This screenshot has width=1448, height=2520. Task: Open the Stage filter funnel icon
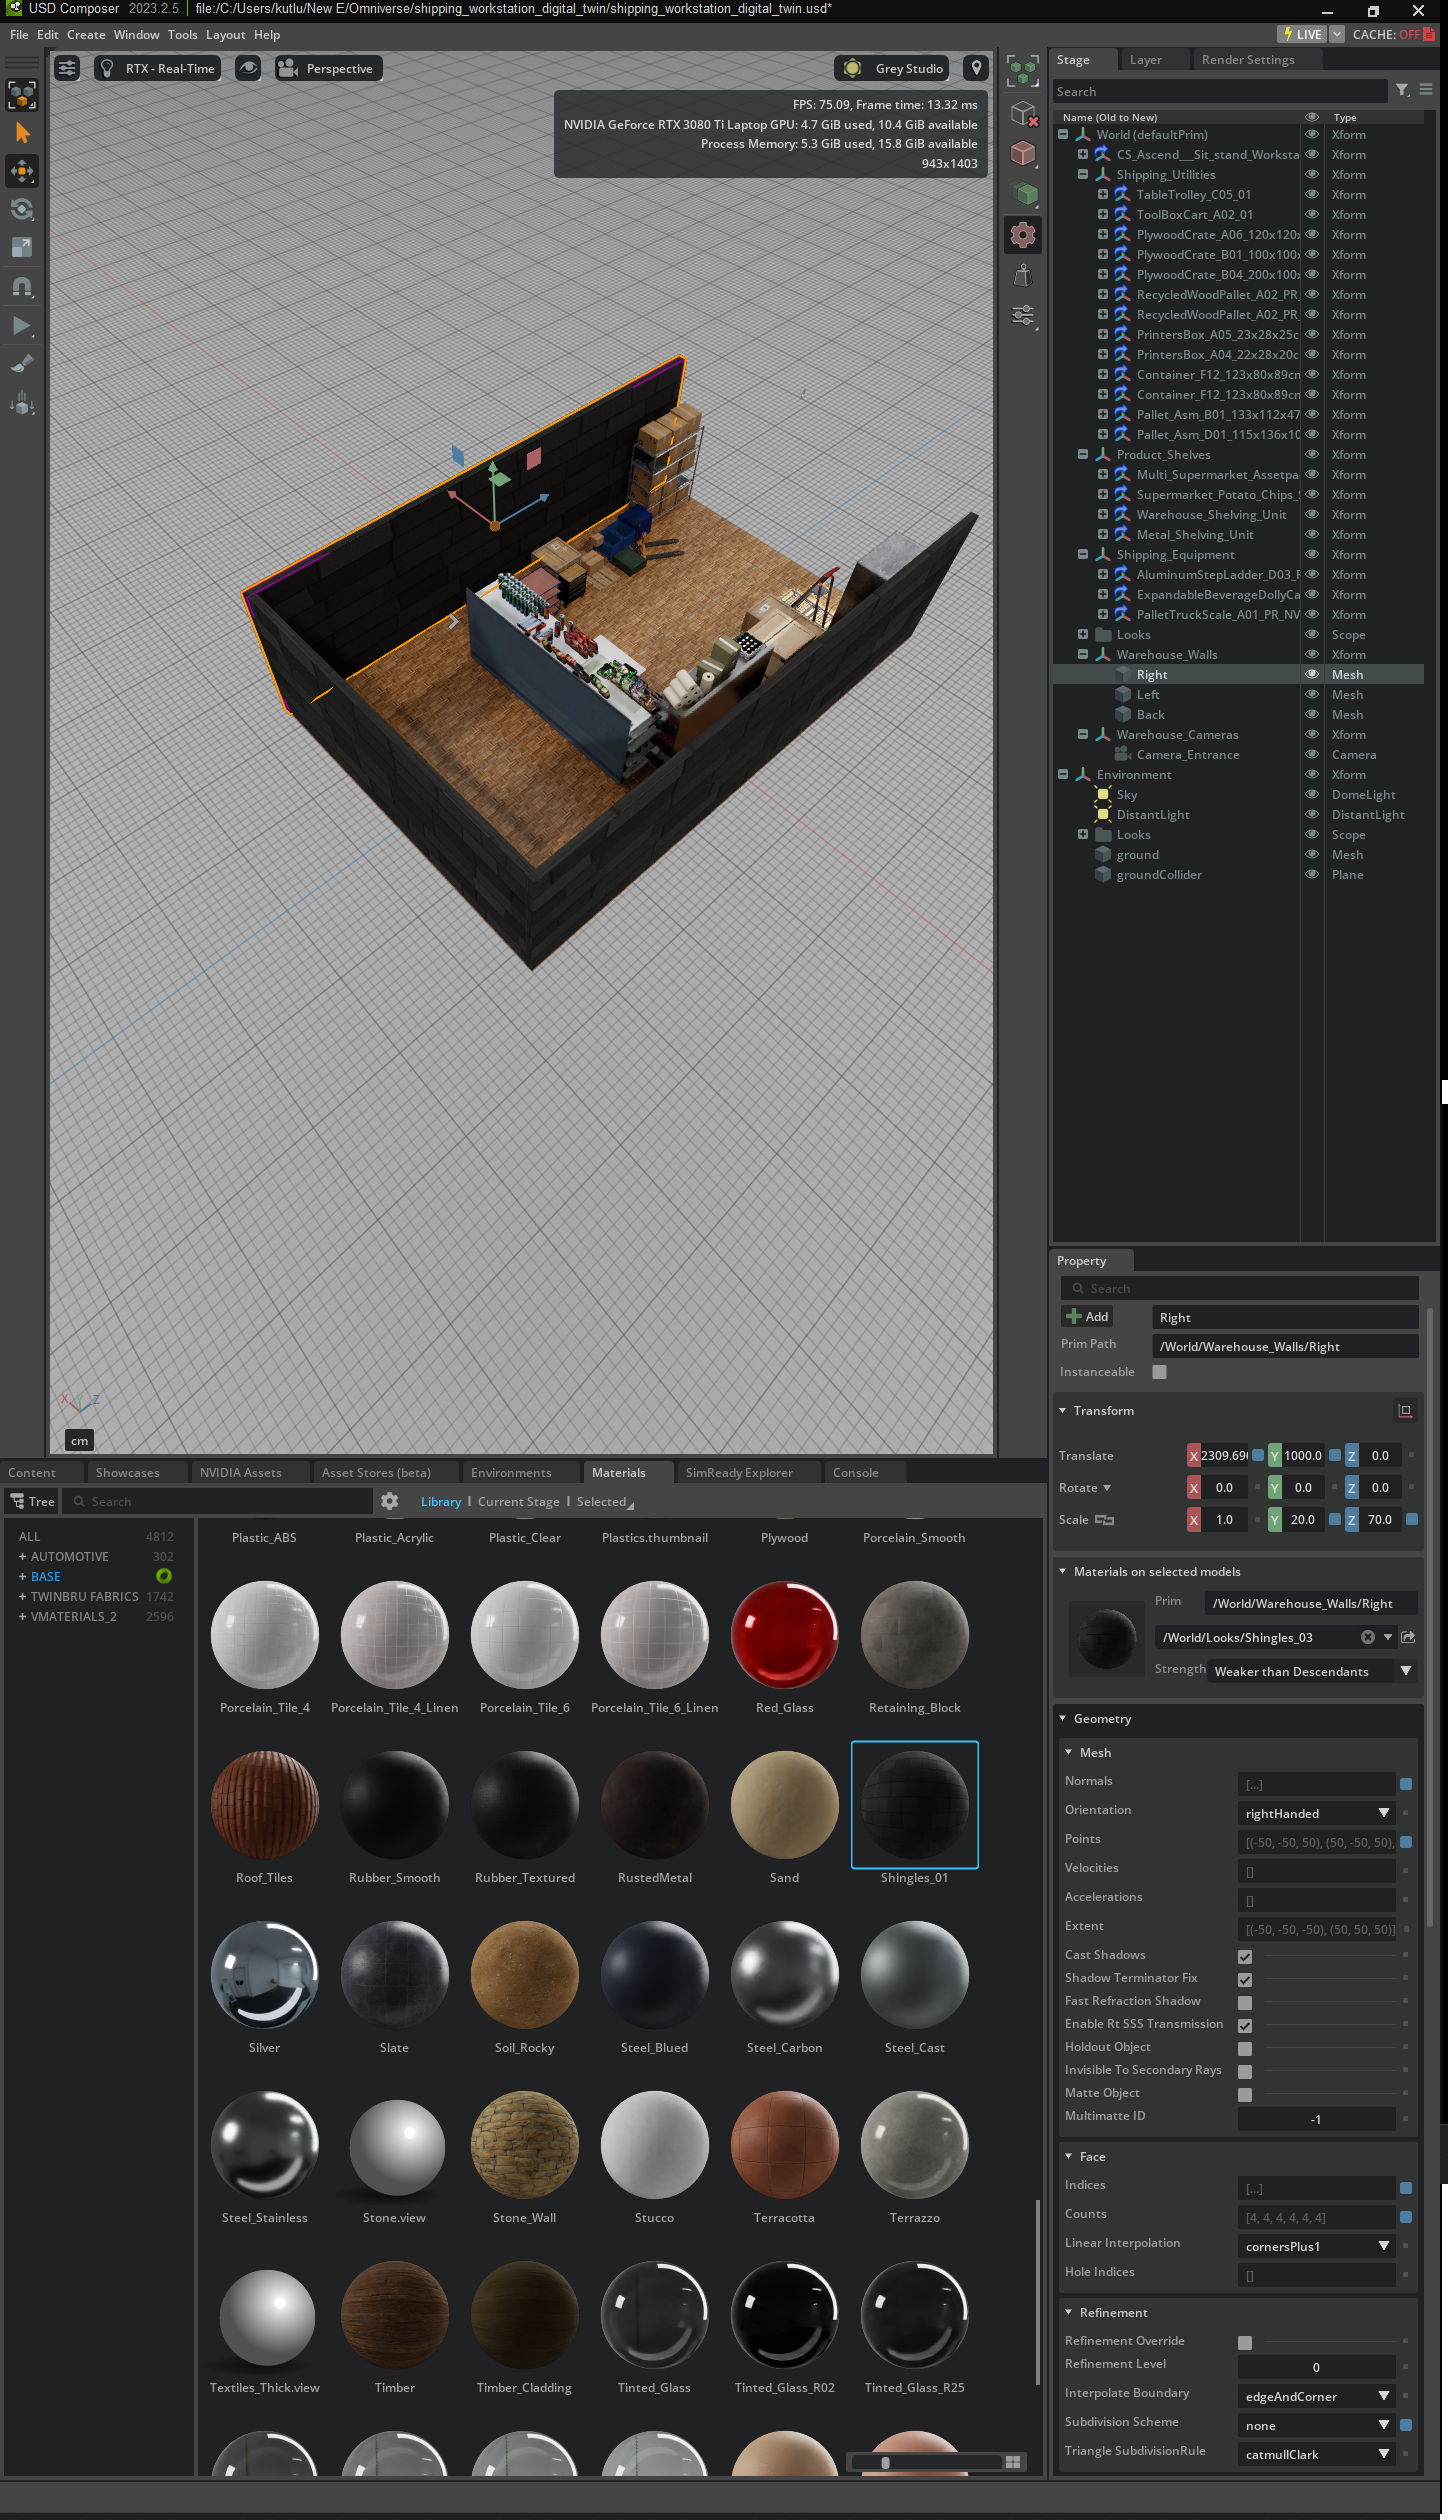(x=1403, y=91)
